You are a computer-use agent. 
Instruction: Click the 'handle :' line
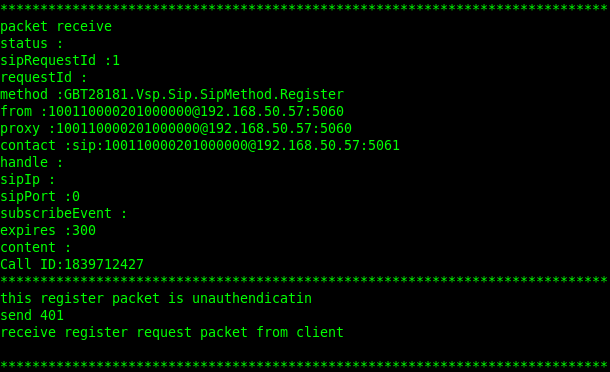click(x=32, y=162)
